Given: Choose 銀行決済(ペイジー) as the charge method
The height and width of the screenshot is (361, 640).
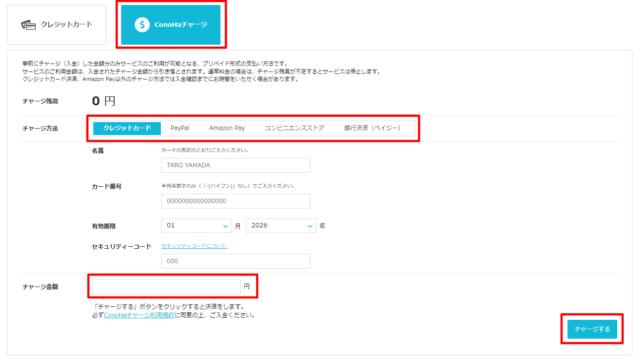Looking at the screenshot, I should coord(372,128).
